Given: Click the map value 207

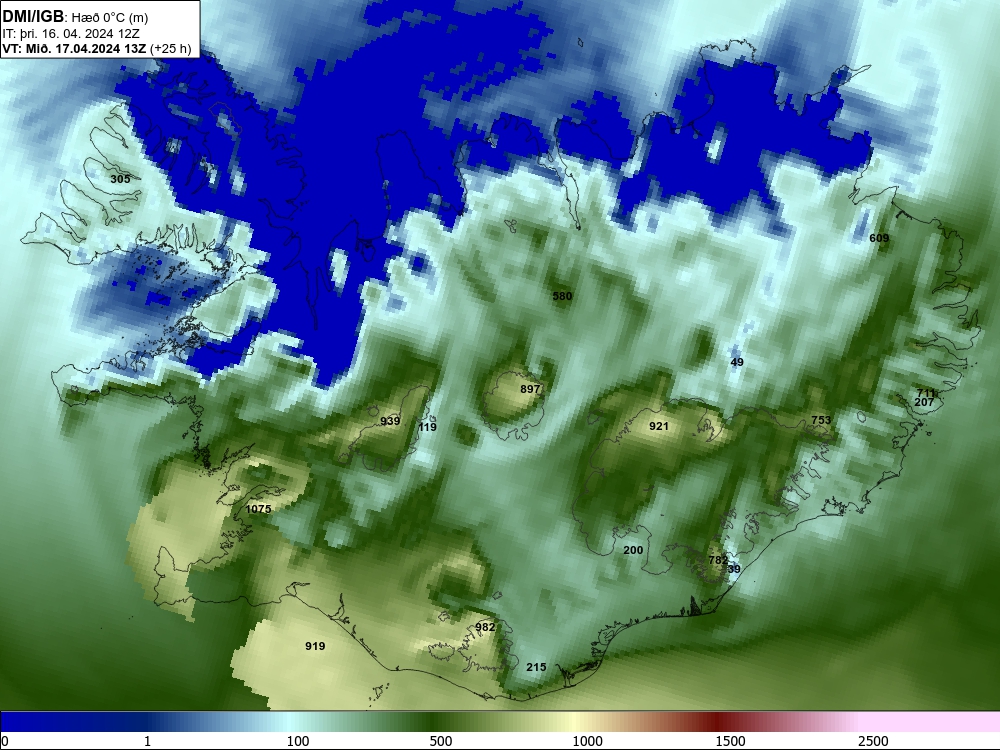Looking at the screenshot, I should coord(924,402).
